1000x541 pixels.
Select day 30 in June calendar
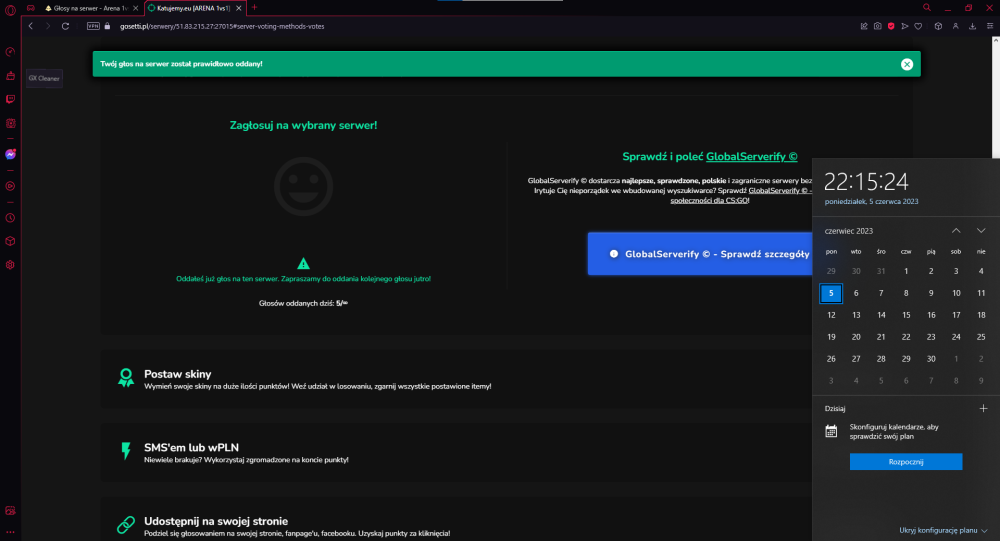931,359
